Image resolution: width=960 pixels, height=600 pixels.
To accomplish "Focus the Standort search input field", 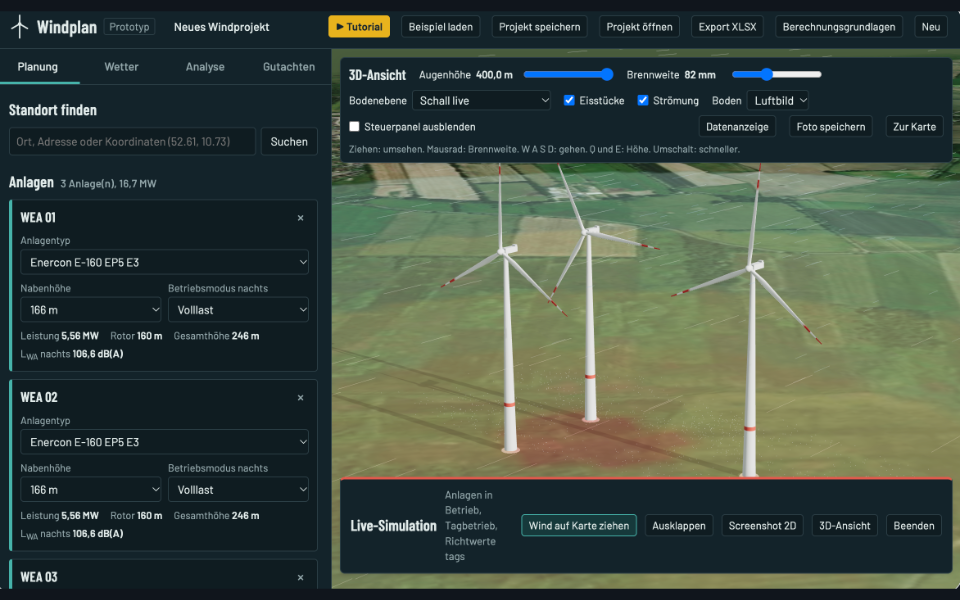I will pyautogui.click(x=132, y=141).
